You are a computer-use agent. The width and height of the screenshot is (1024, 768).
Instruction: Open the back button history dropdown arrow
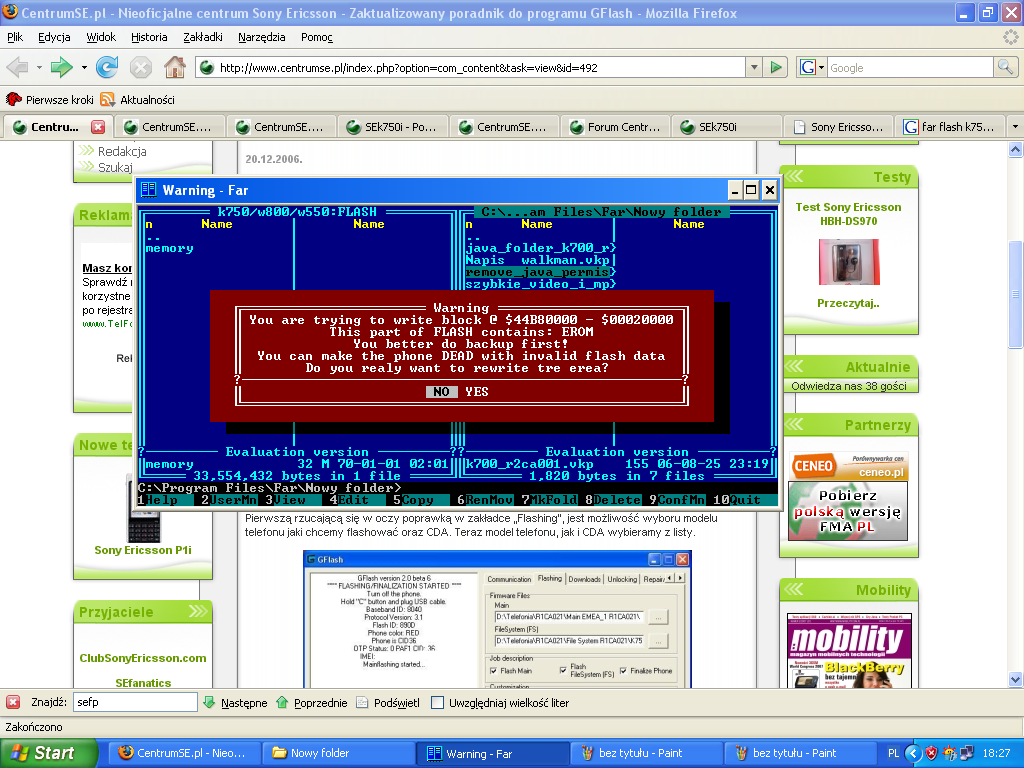point(39,67)
